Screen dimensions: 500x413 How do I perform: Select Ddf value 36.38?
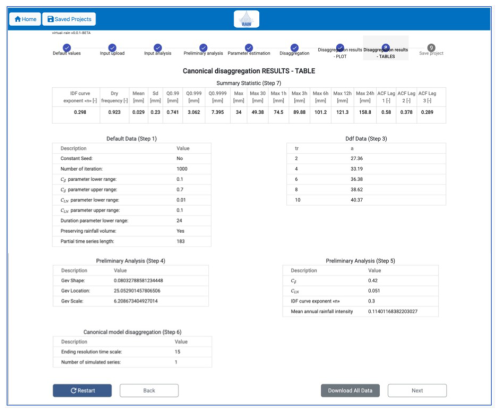coord(357,179)
